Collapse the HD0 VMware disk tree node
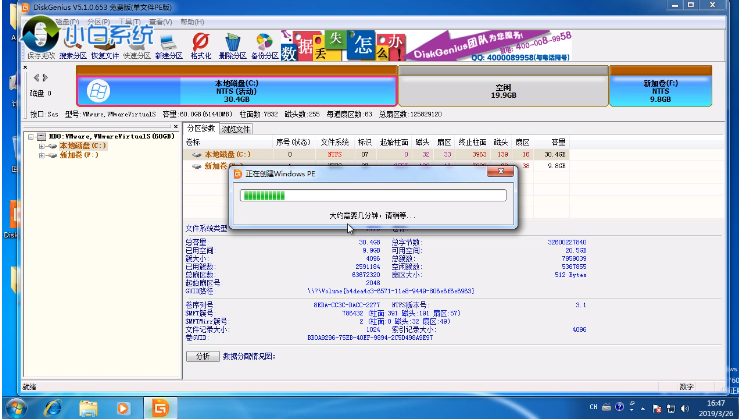Viewport: 739px width, 419px height. pos(31,137)
